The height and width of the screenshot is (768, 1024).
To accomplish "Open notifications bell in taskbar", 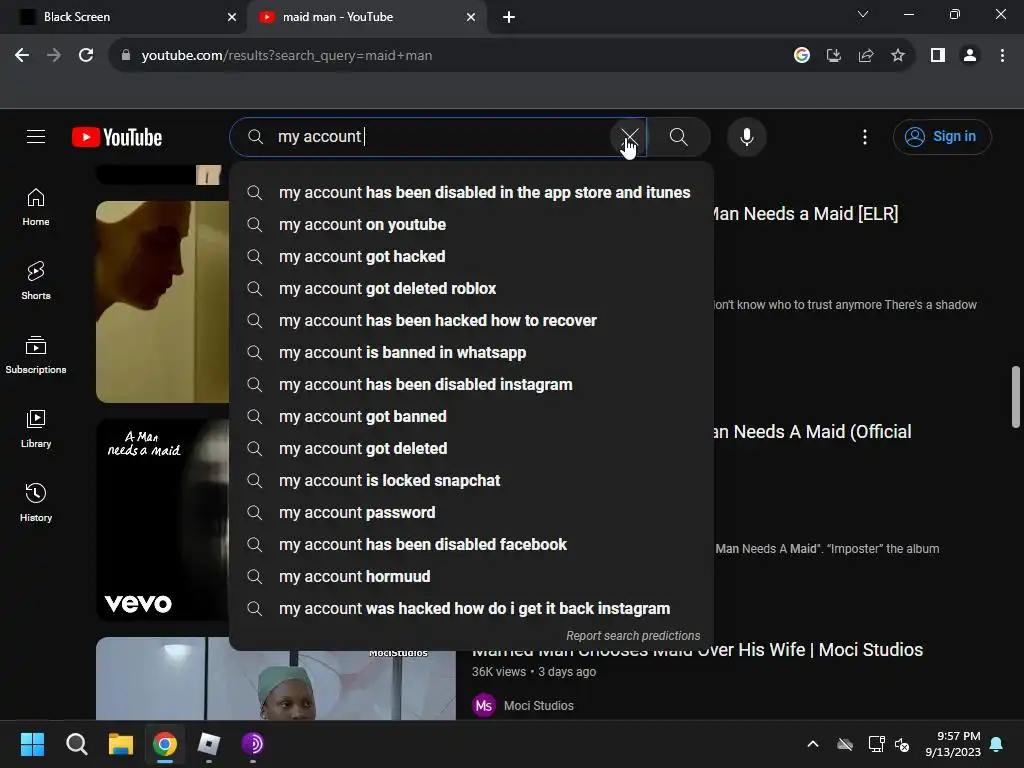I will point(997,744).
